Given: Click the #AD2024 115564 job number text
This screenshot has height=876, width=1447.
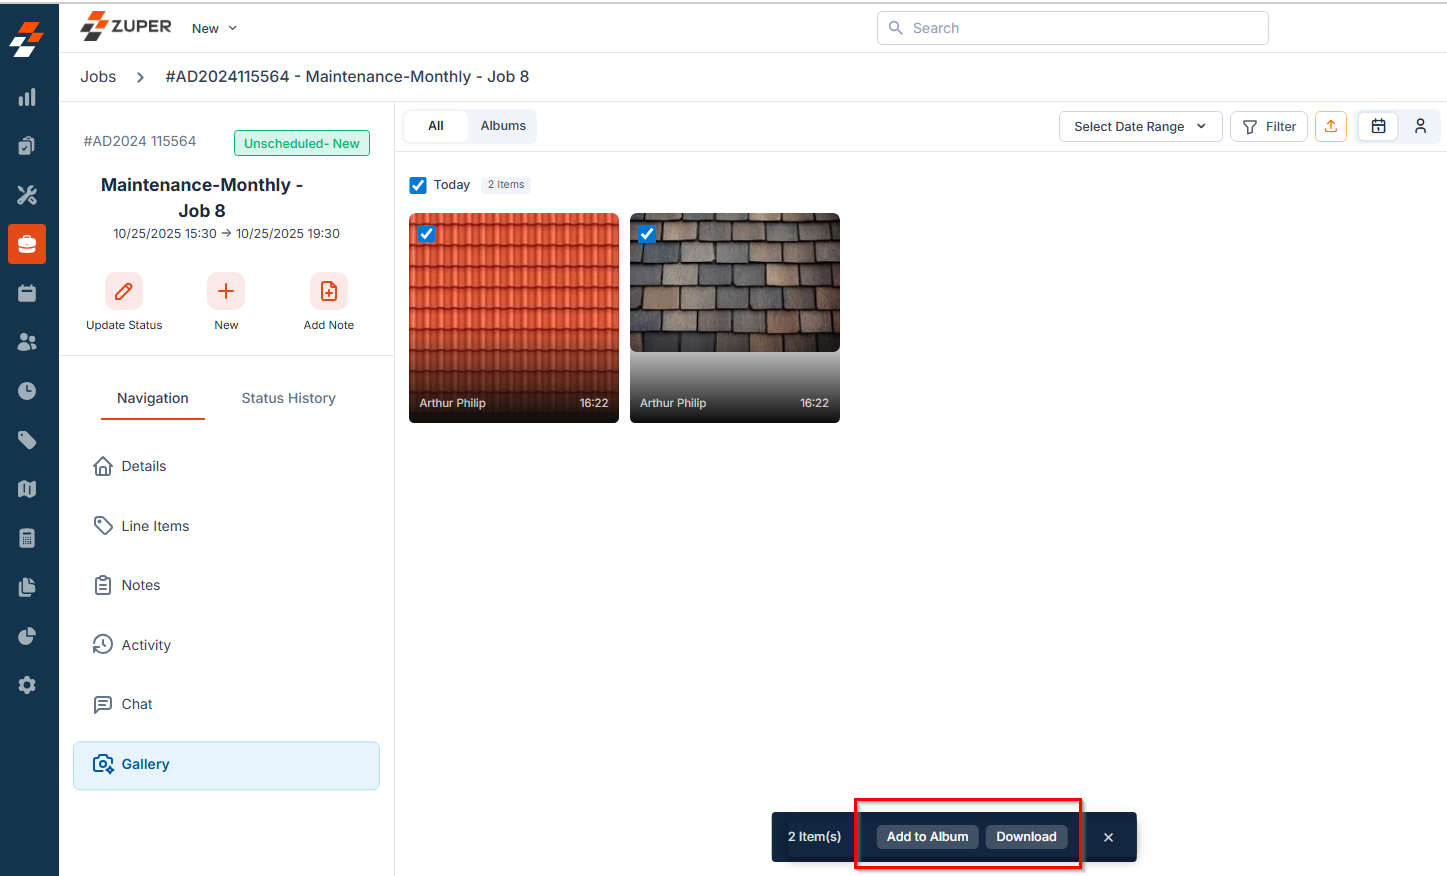Looking at the screenshot, I should tap(140, 141).
